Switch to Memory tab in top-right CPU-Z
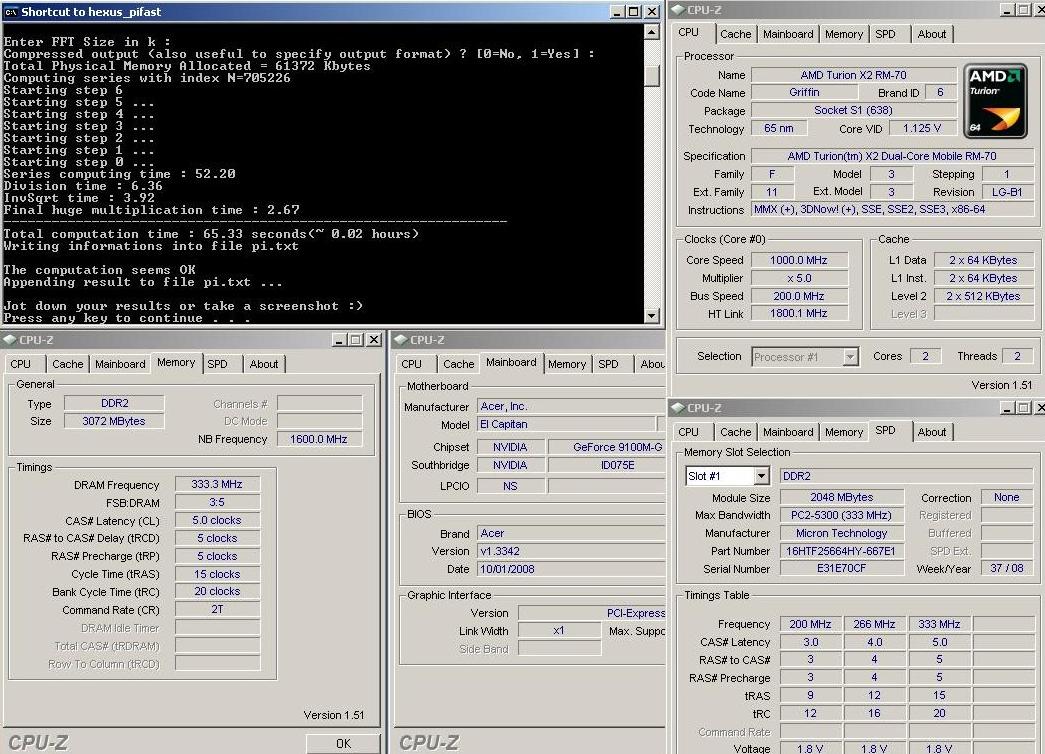 (x=844, y=34)
